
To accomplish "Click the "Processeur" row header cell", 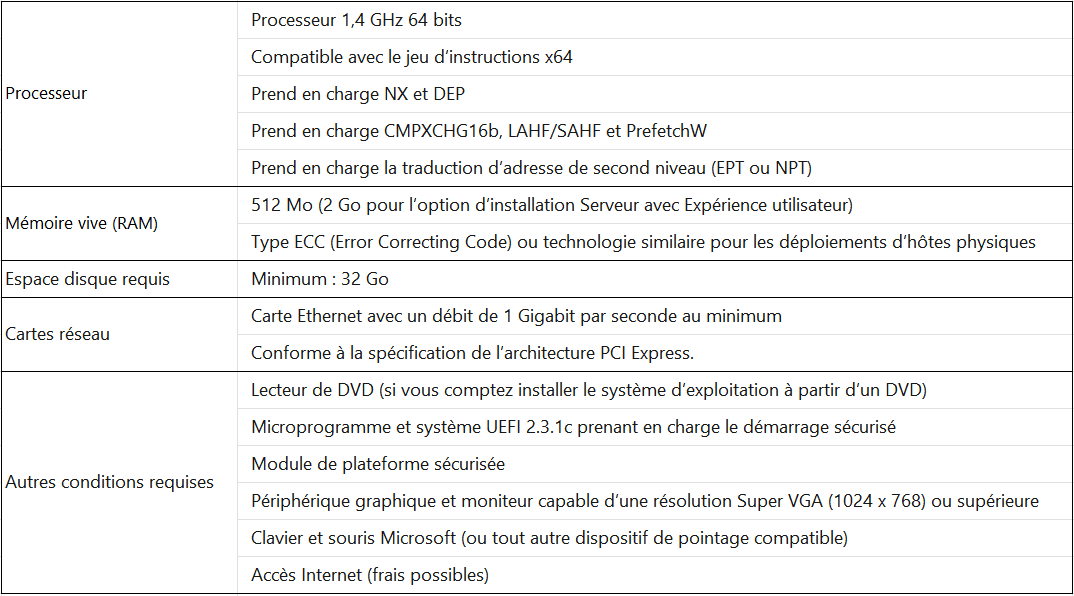I will click(x=47, y=93).
